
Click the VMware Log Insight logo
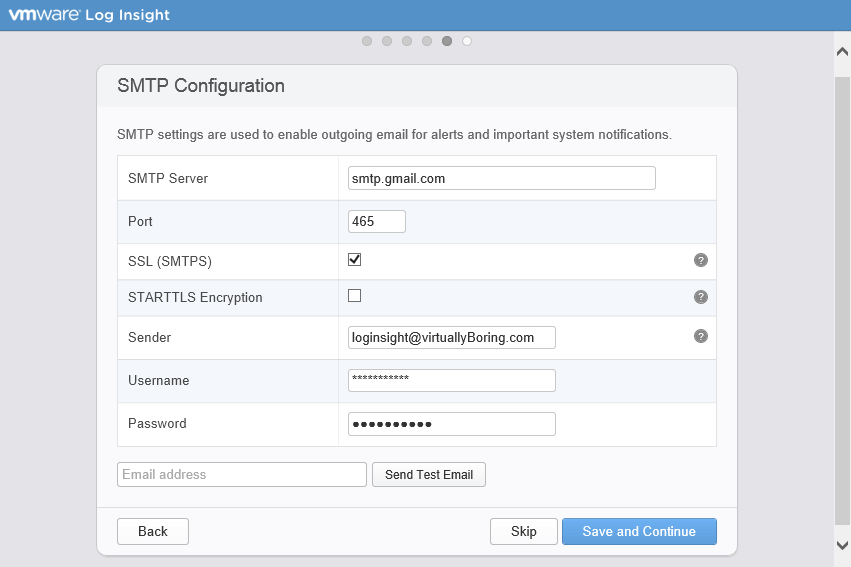[90, 15]
